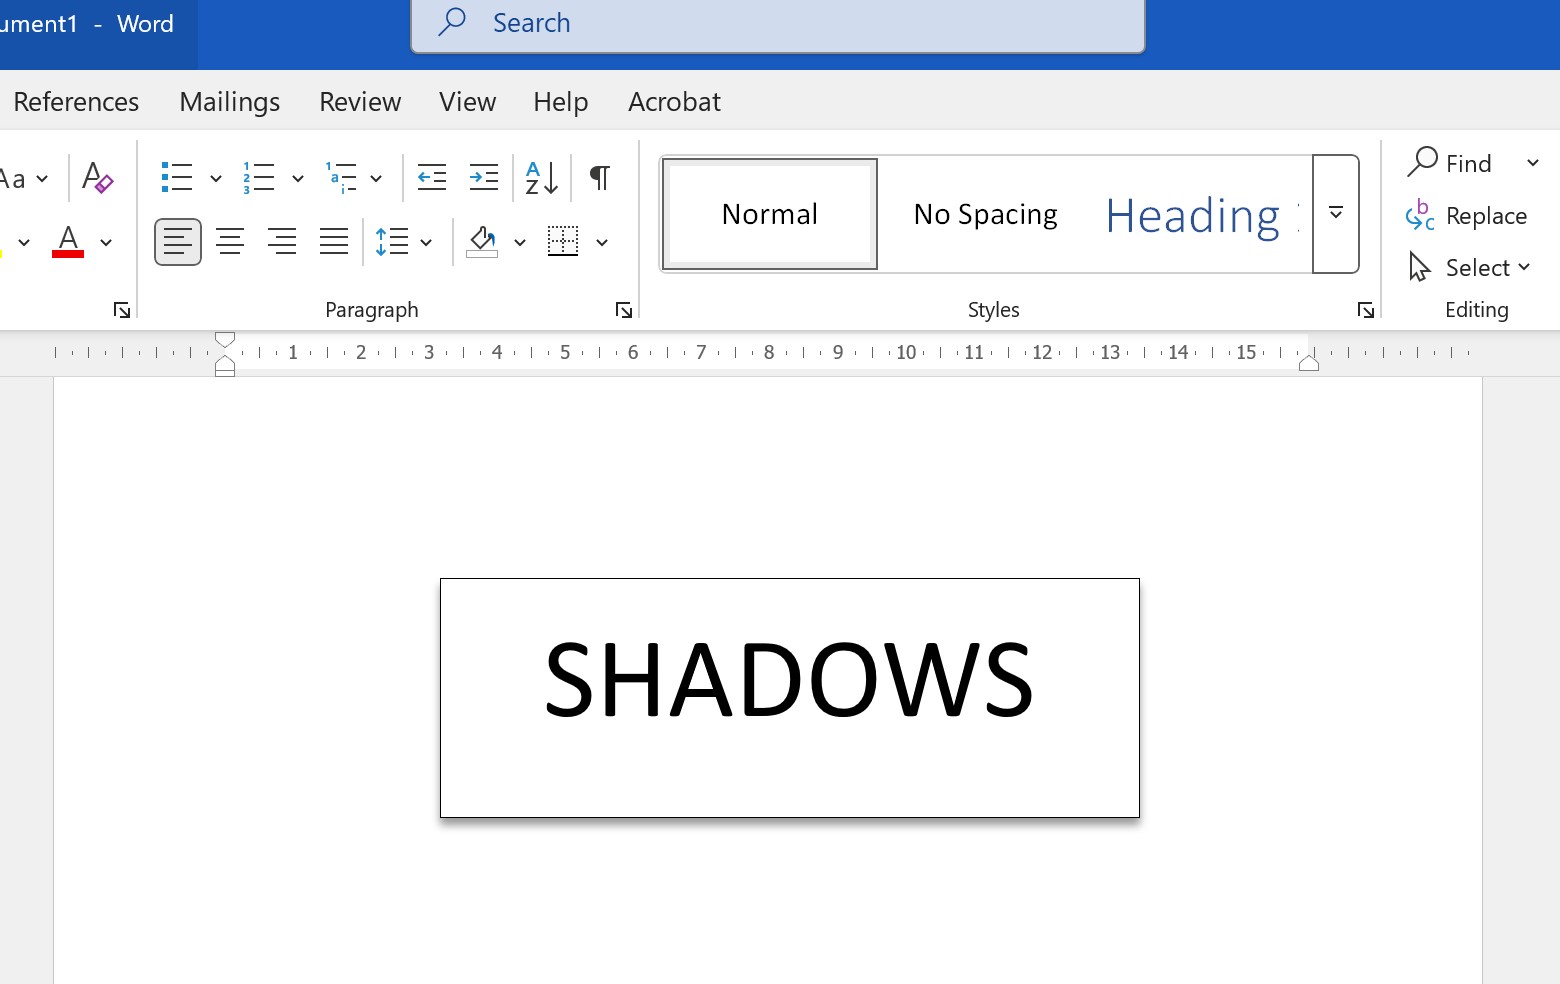Apply numbered list formatting

tap(258, 177)
